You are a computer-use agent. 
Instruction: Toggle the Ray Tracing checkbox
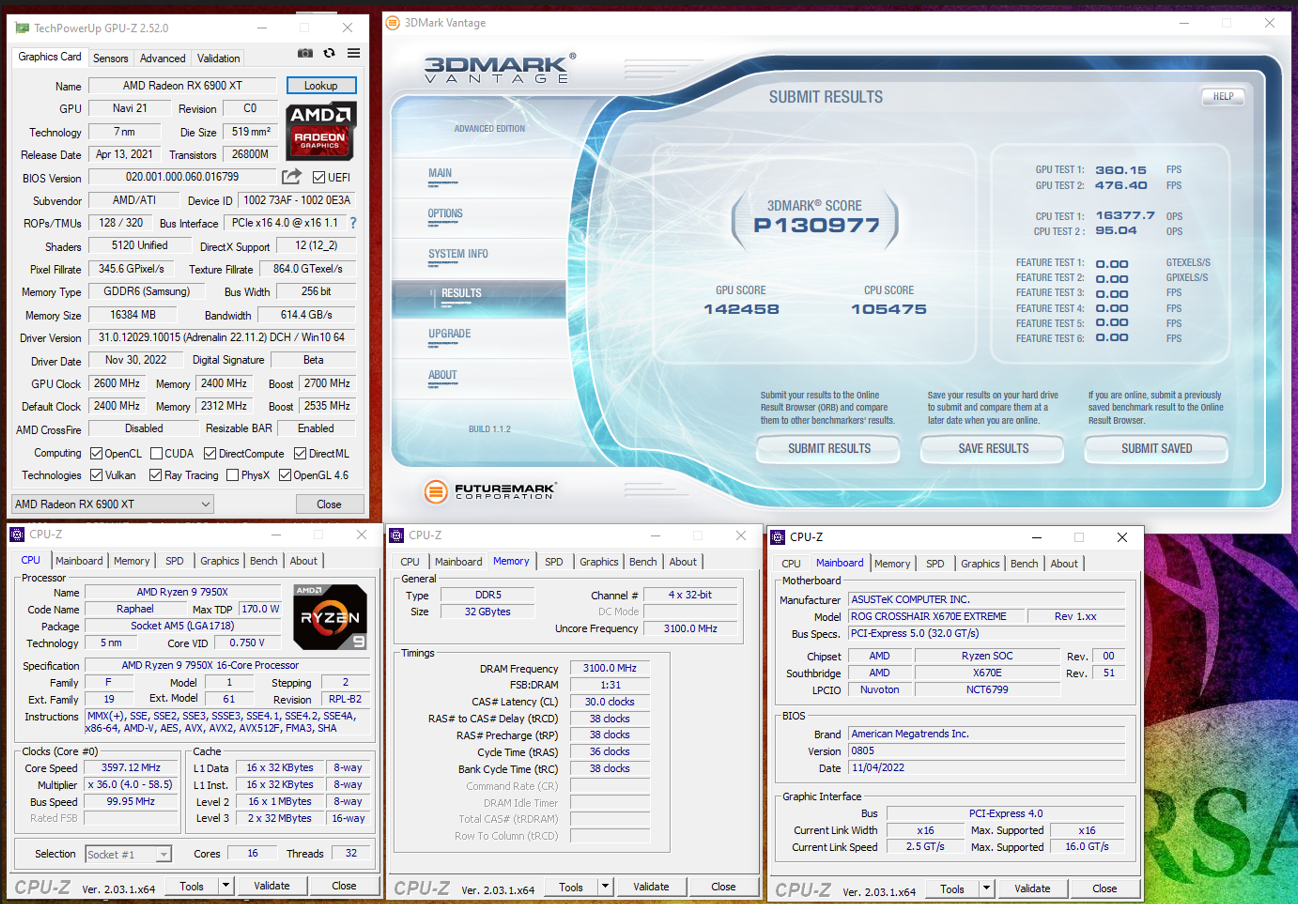click(155, 475)
